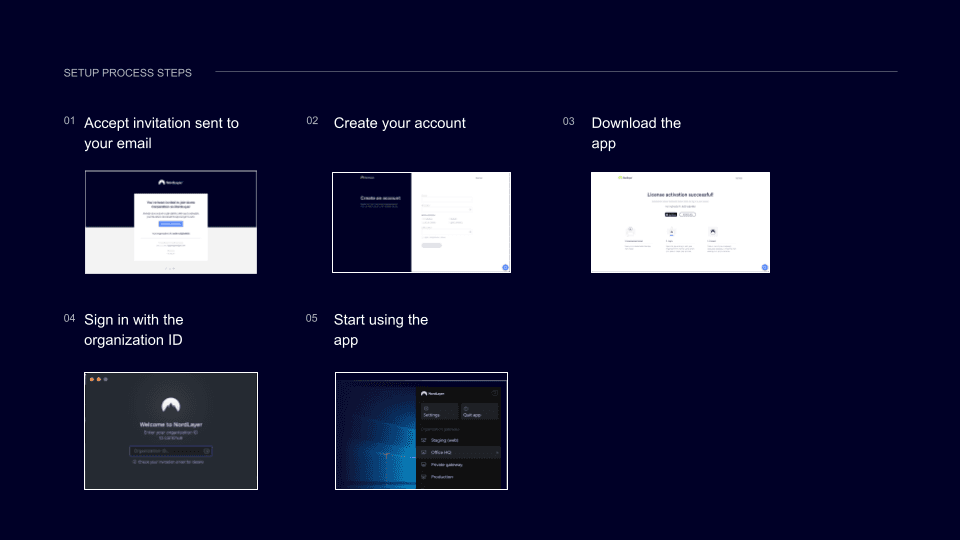Select the Private gateway entry
The width and height of the screenshot is (960, 540).
(459, 465)
